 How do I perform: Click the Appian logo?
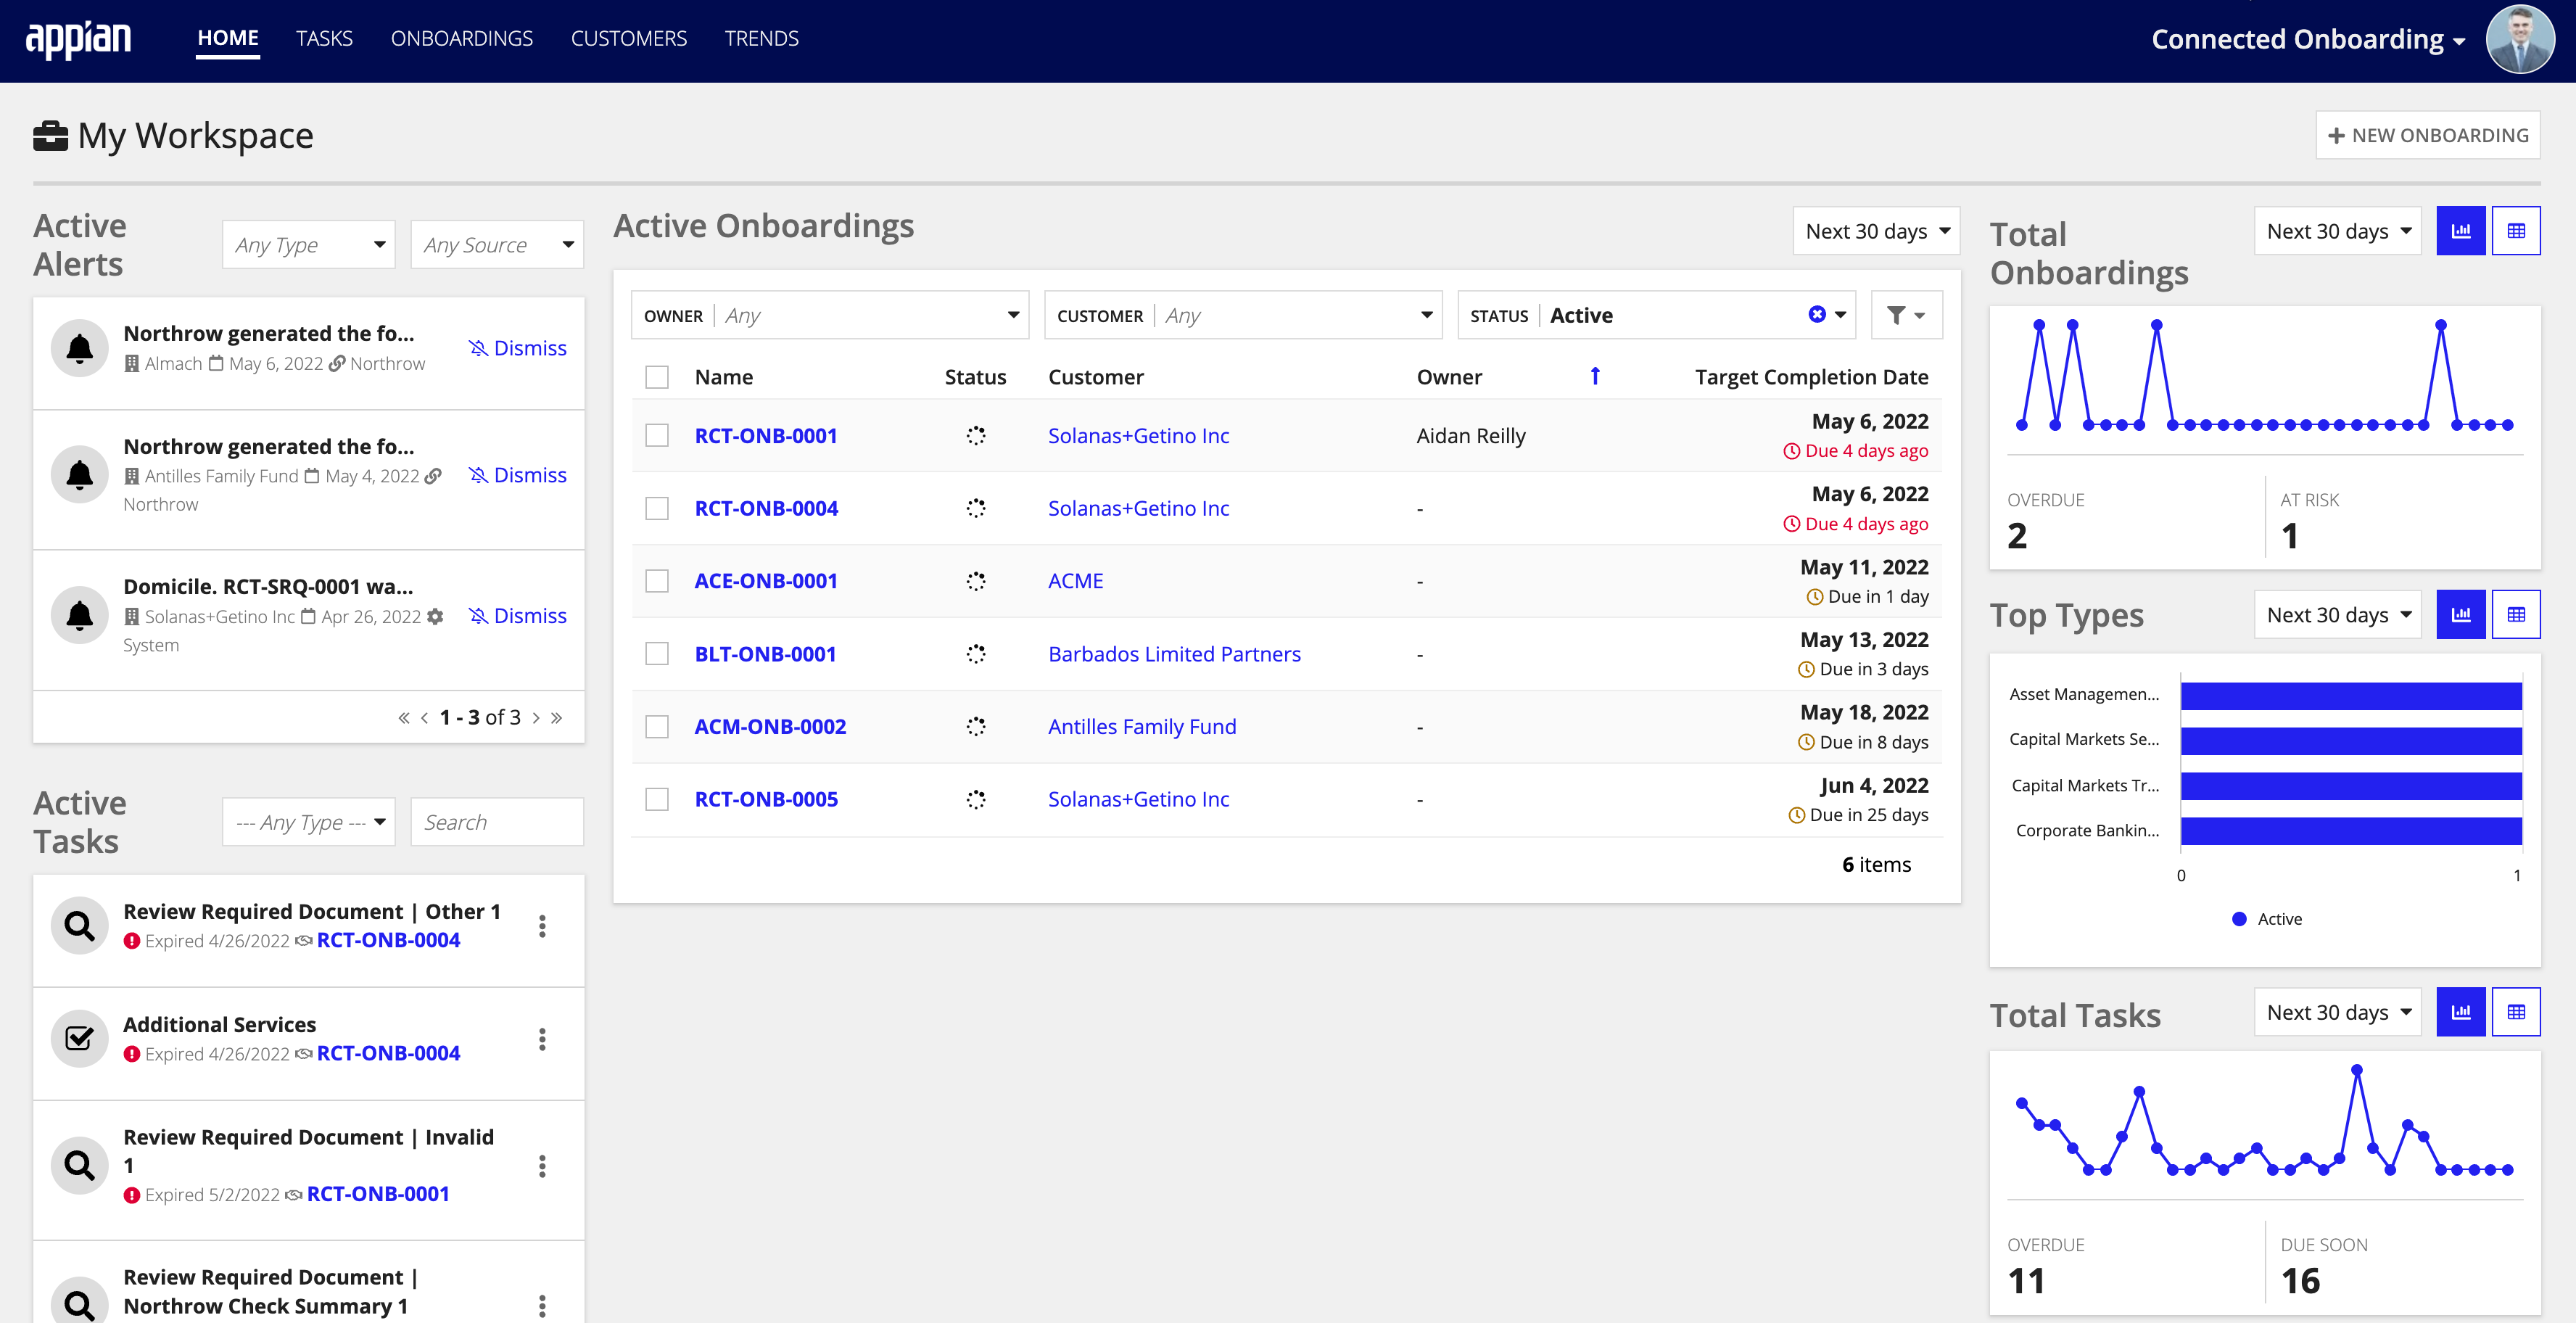pos(78,39)
